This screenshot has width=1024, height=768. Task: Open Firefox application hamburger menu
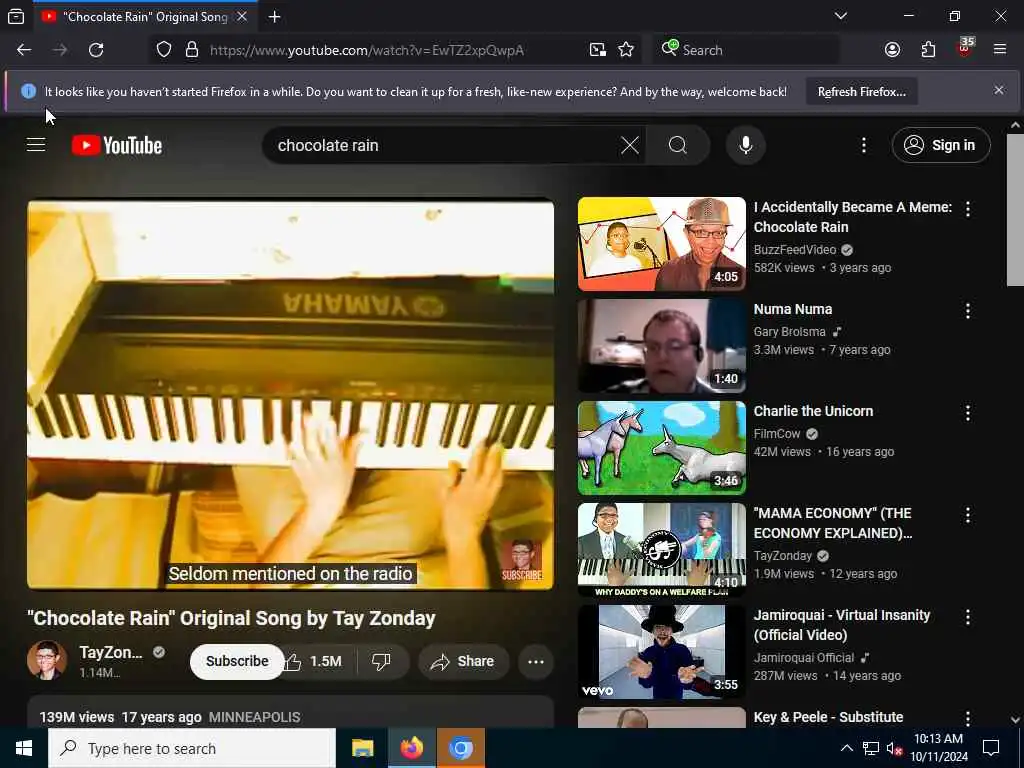point(1000,50)
